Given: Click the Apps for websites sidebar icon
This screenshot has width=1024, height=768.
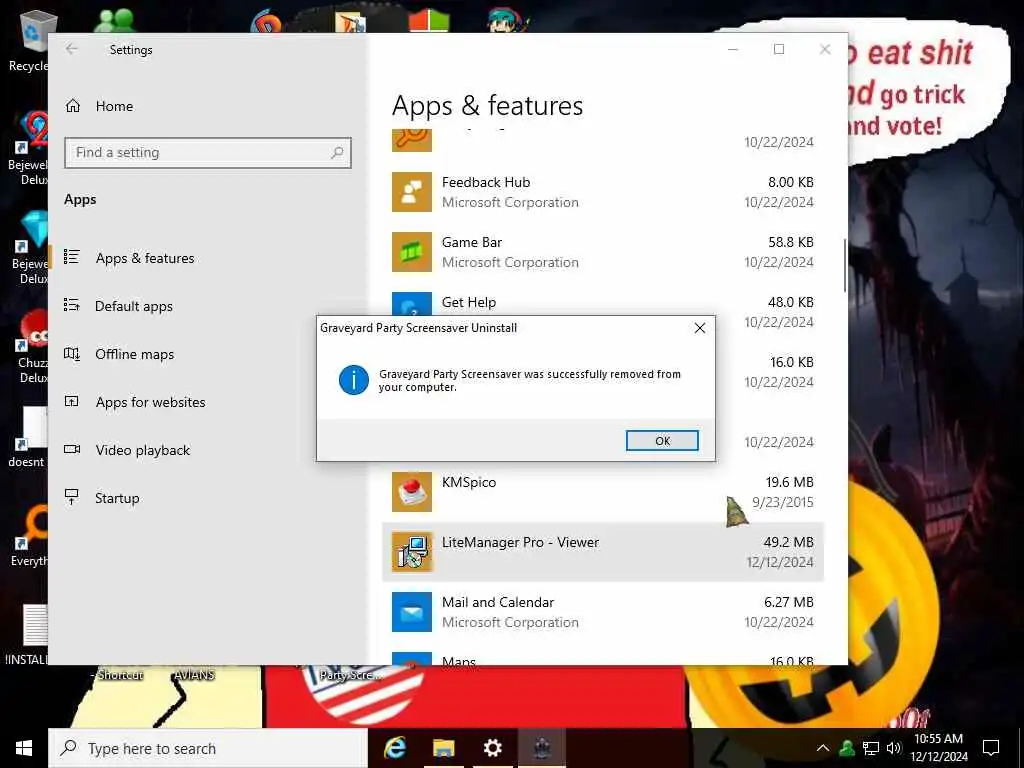Looking at the screenshot, I should click(72, 401).
